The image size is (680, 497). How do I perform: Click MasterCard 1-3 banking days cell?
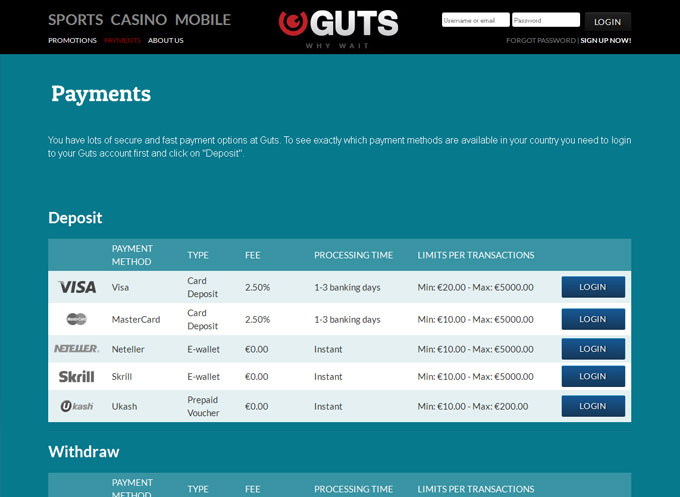pyautogui.click(x=347, y=320)
